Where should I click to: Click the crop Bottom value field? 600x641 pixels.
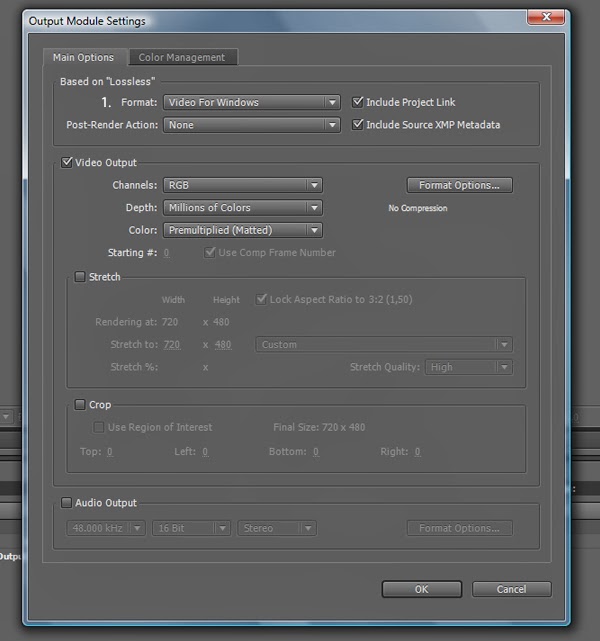click(x=316, y=452)
